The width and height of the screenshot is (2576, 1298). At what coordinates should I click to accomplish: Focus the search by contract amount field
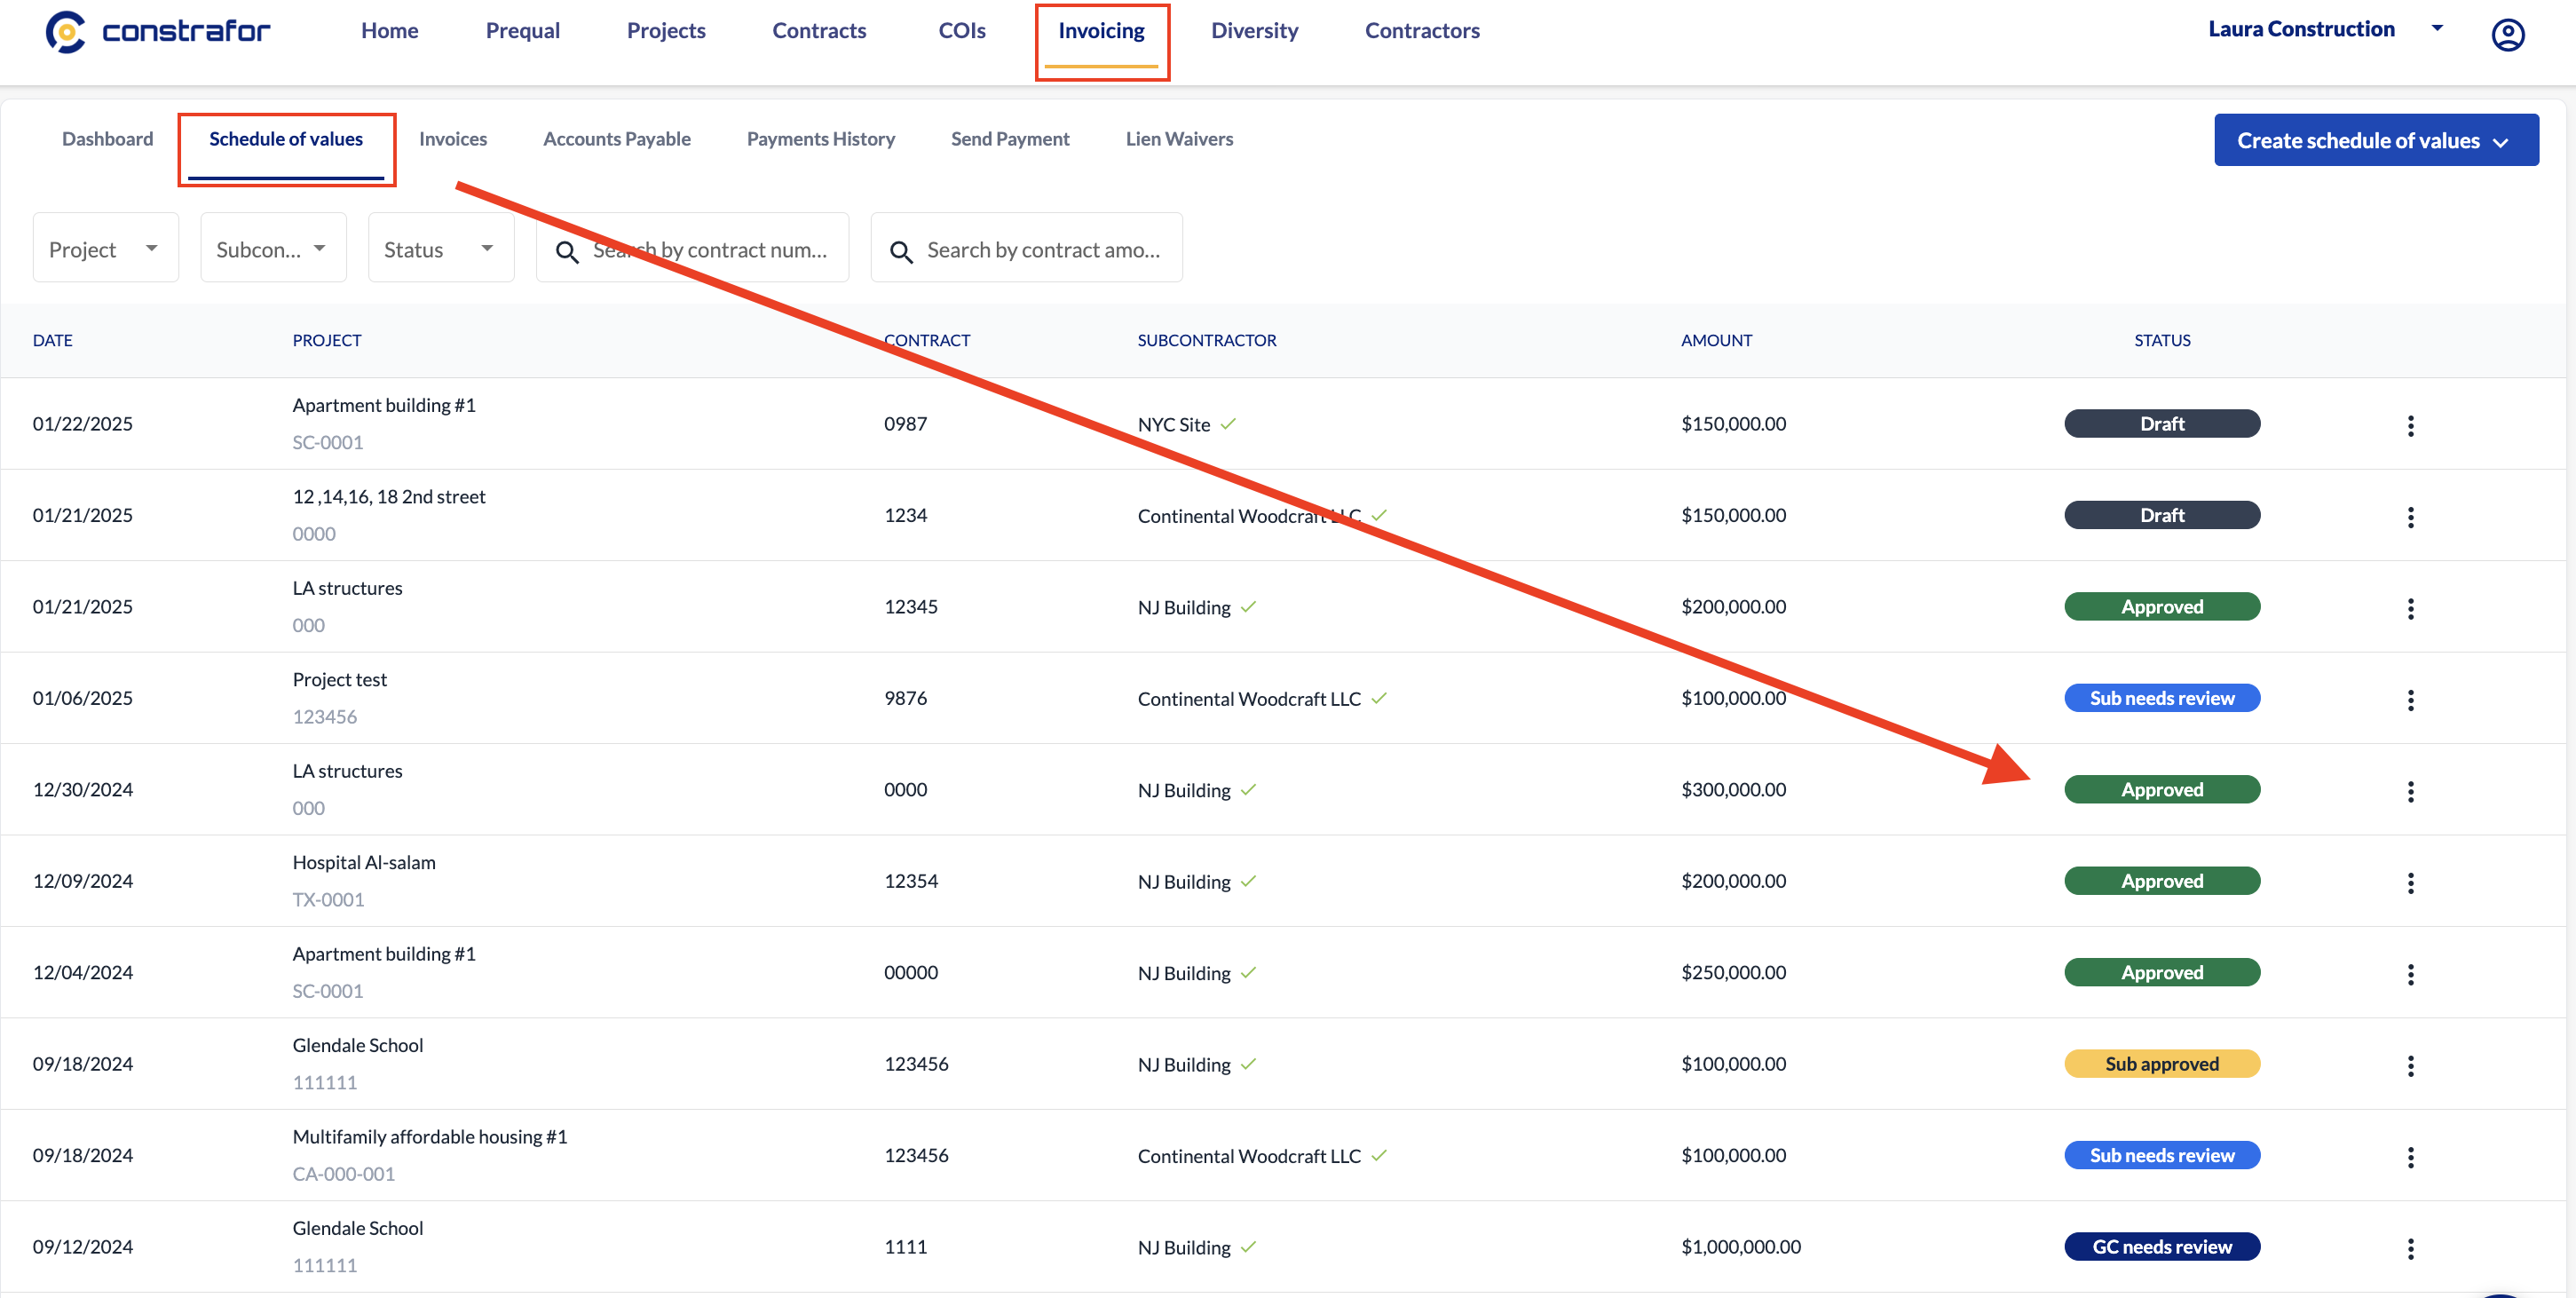click(1026, 248)
